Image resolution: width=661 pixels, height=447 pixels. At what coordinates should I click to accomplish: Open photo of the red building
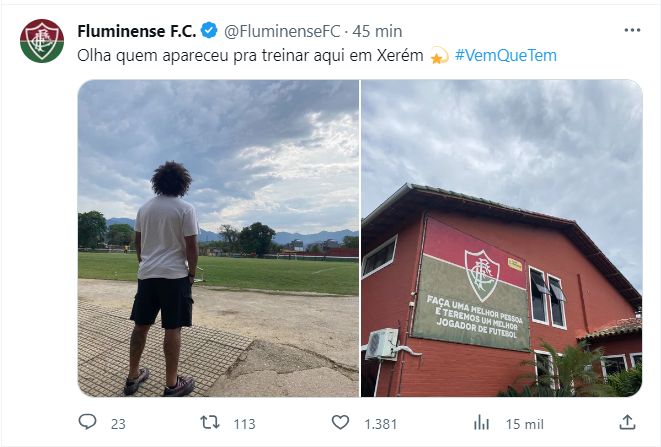pyautogui.click(x=502, y=238)
